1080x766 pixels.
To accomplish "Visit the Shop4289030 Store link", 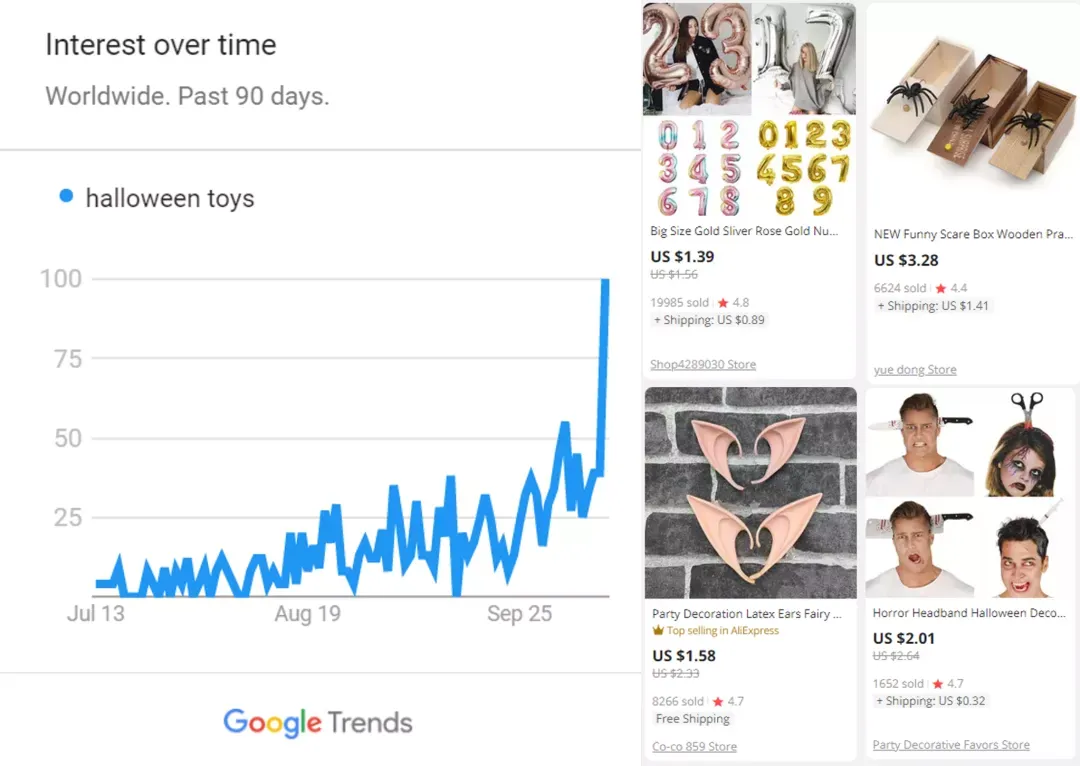I will click(703, 364).
